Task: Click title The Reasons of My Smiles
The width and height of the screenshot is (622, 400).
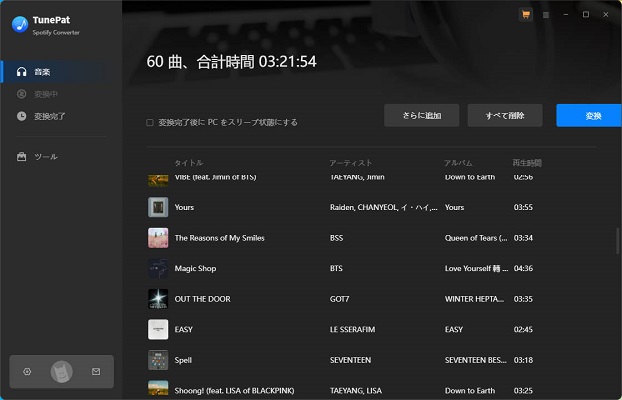Action: click(x=219, y=238)
